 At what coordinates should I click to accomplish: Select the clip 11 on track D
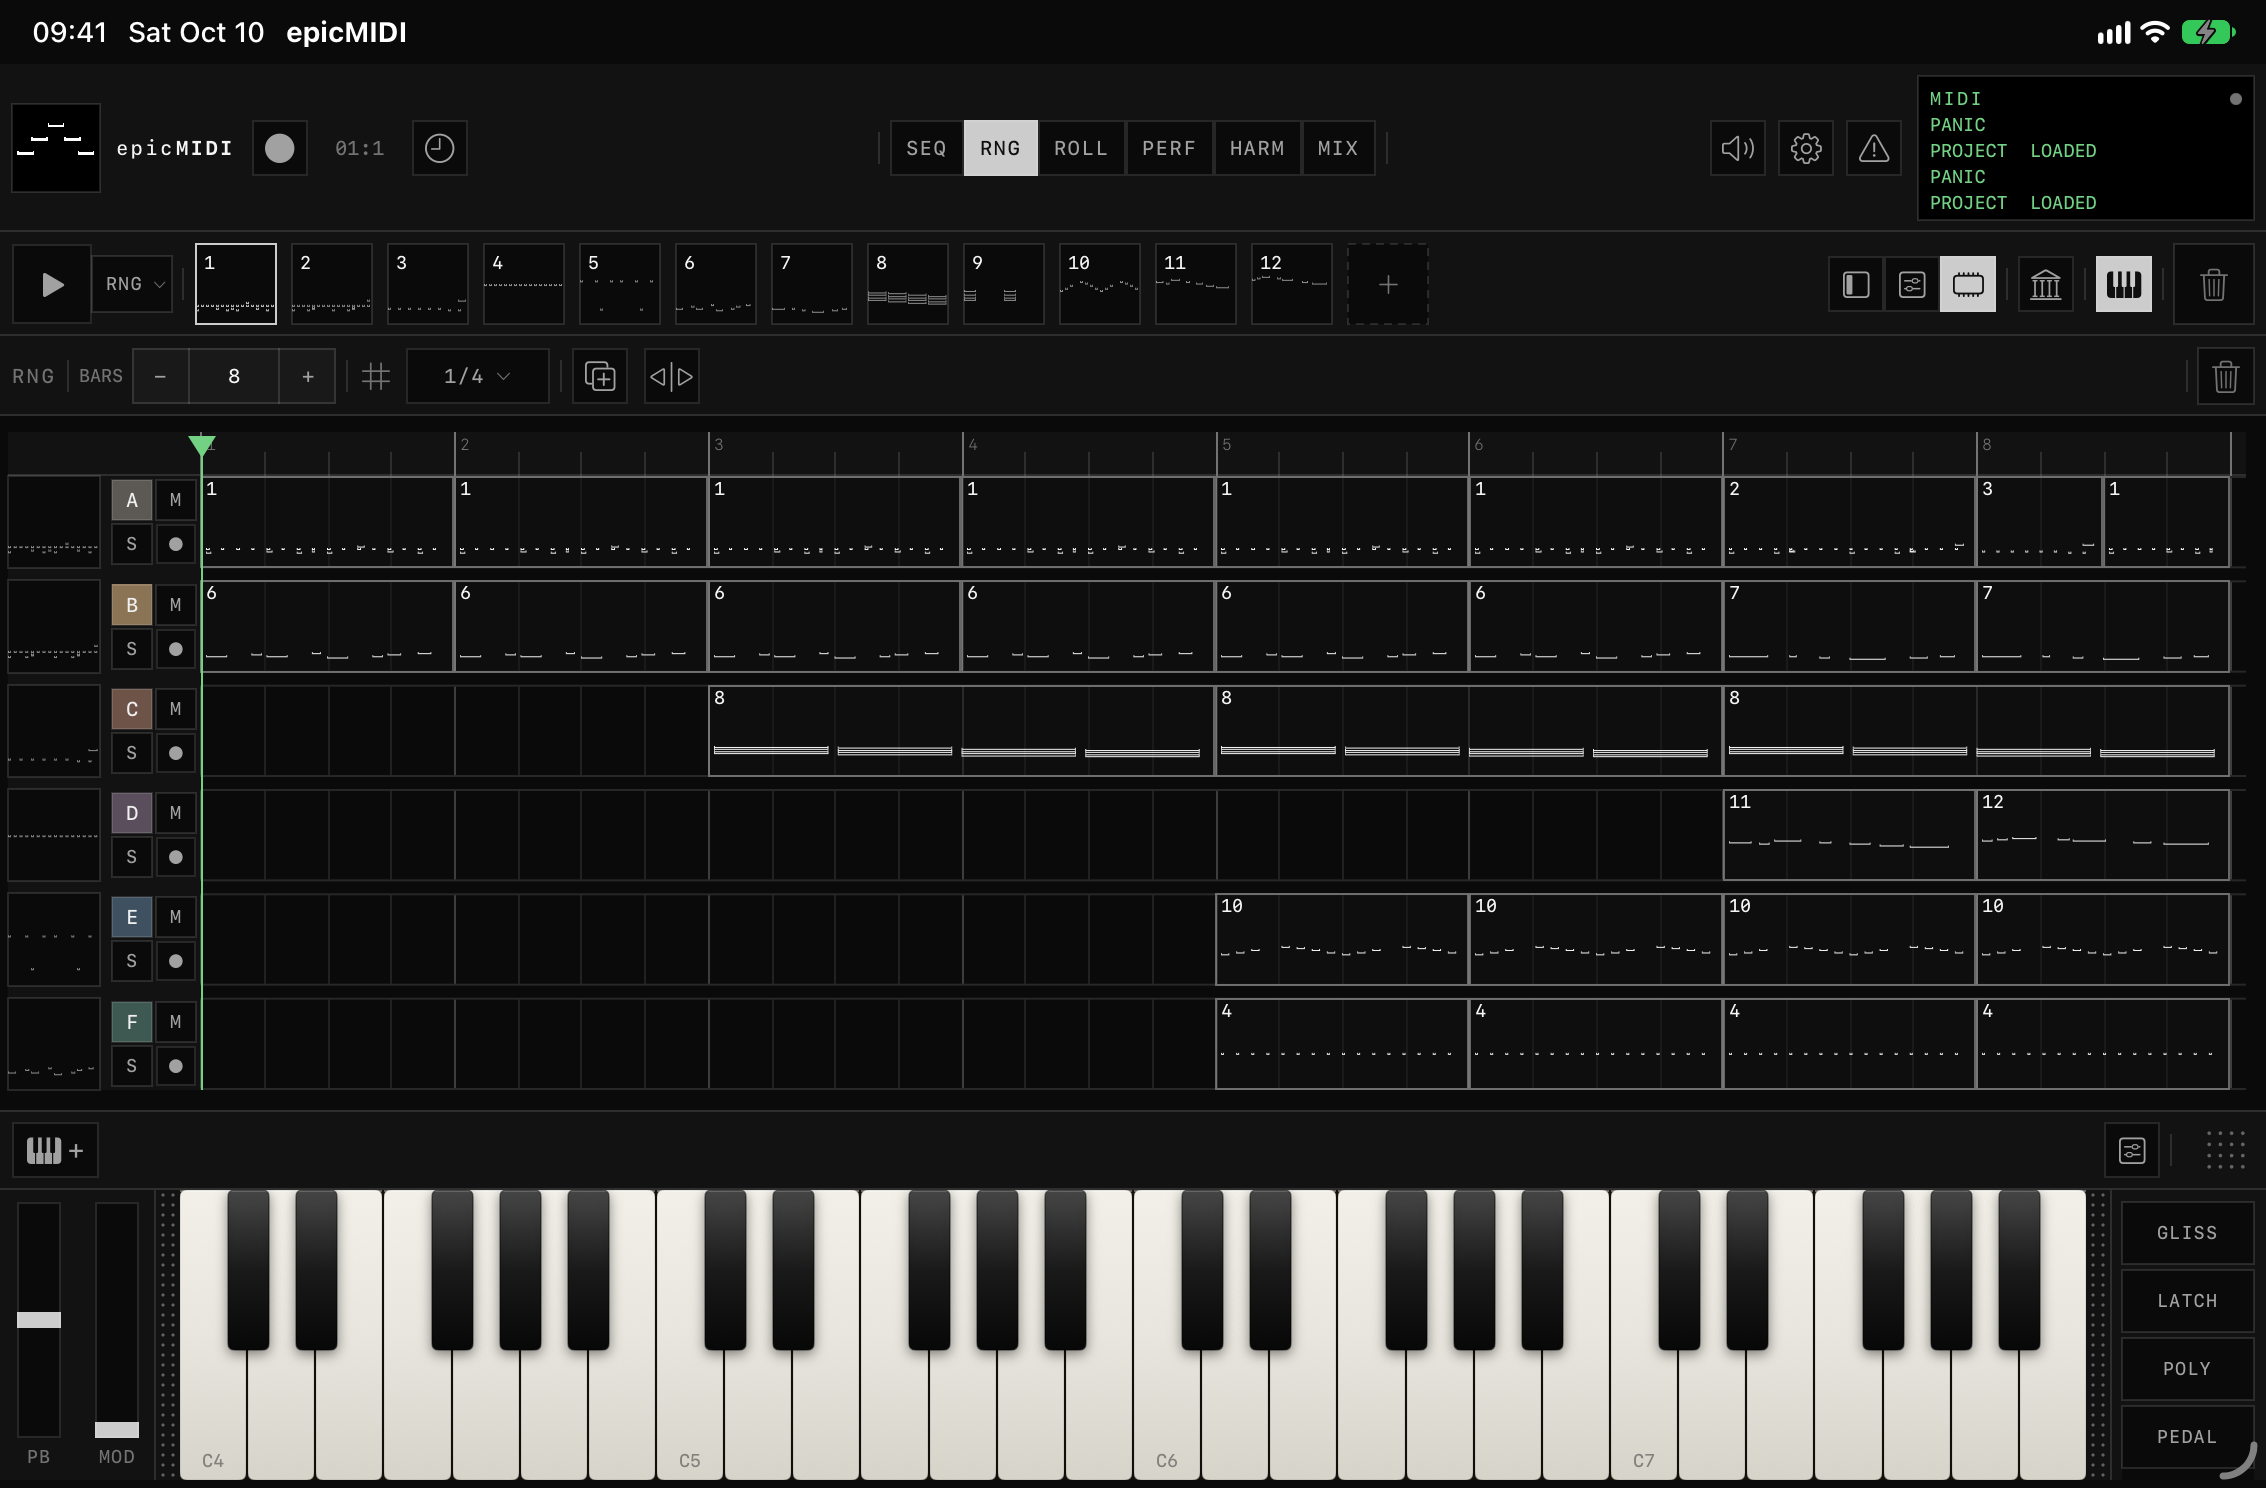(x=1849, y=835)
